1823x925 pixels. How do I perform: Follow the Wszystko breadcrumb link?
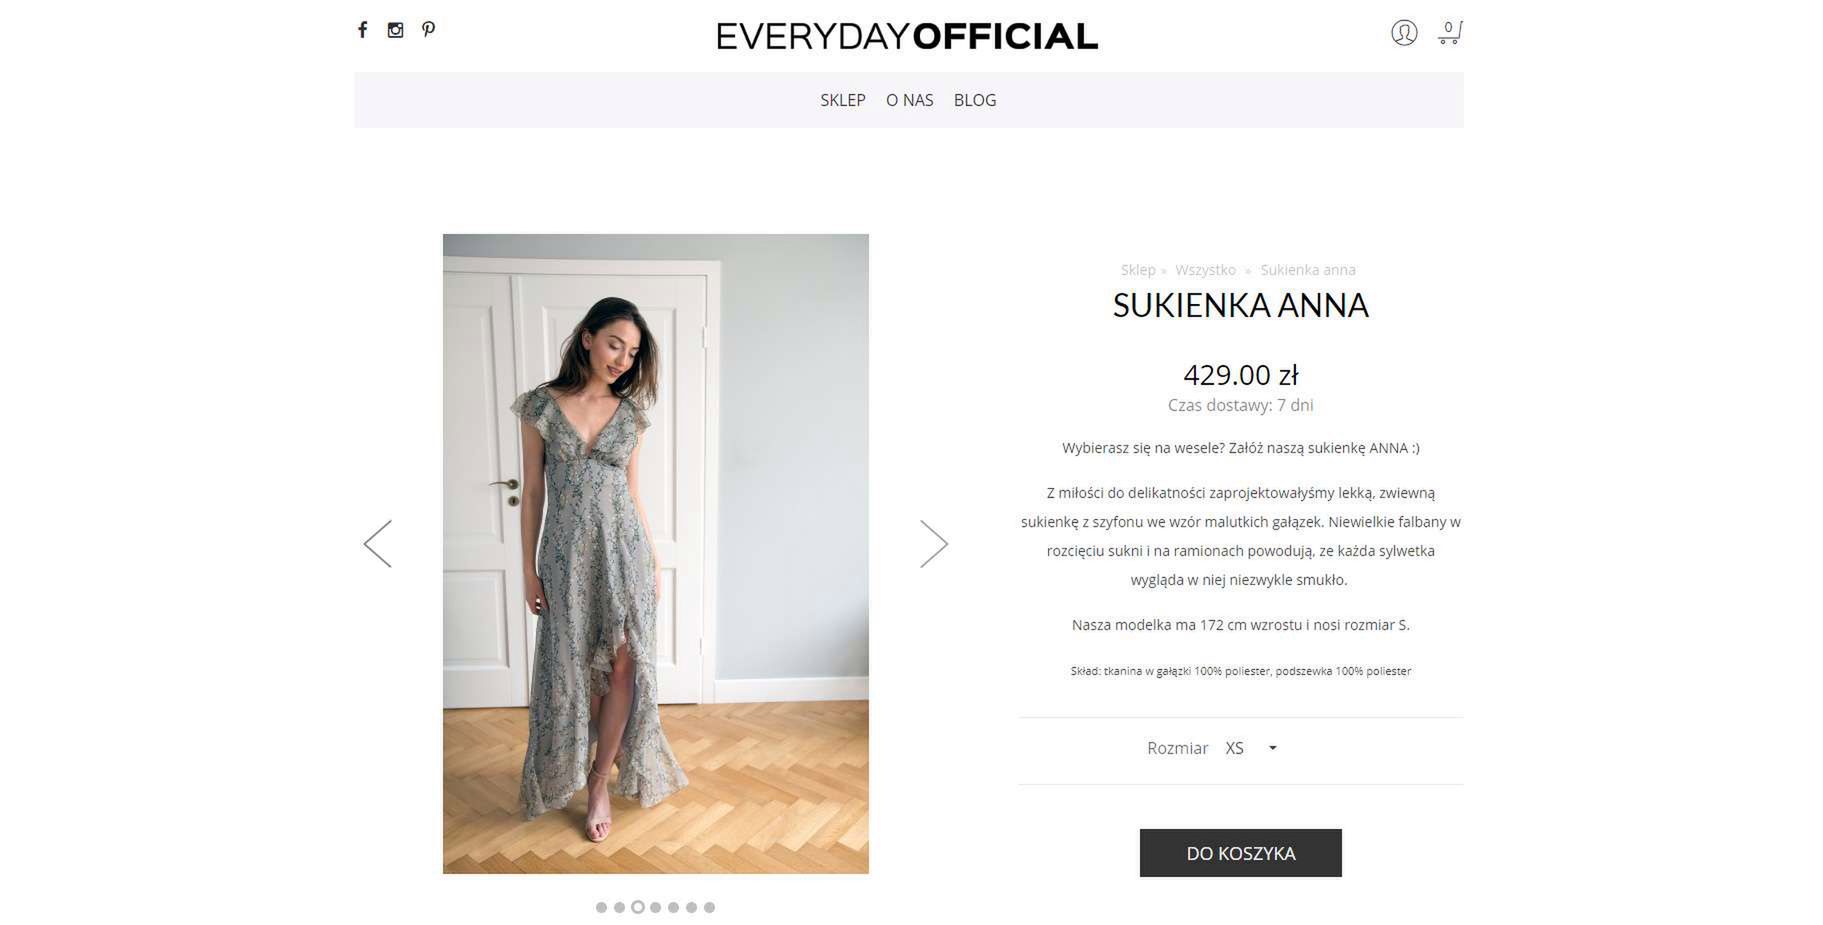pyautogui.click(x=1205, y=270)
